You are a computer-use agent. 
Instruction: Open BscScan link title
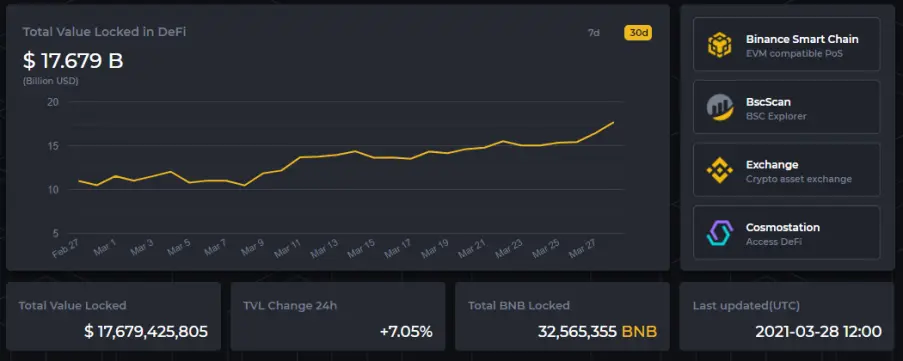[768, 102]
